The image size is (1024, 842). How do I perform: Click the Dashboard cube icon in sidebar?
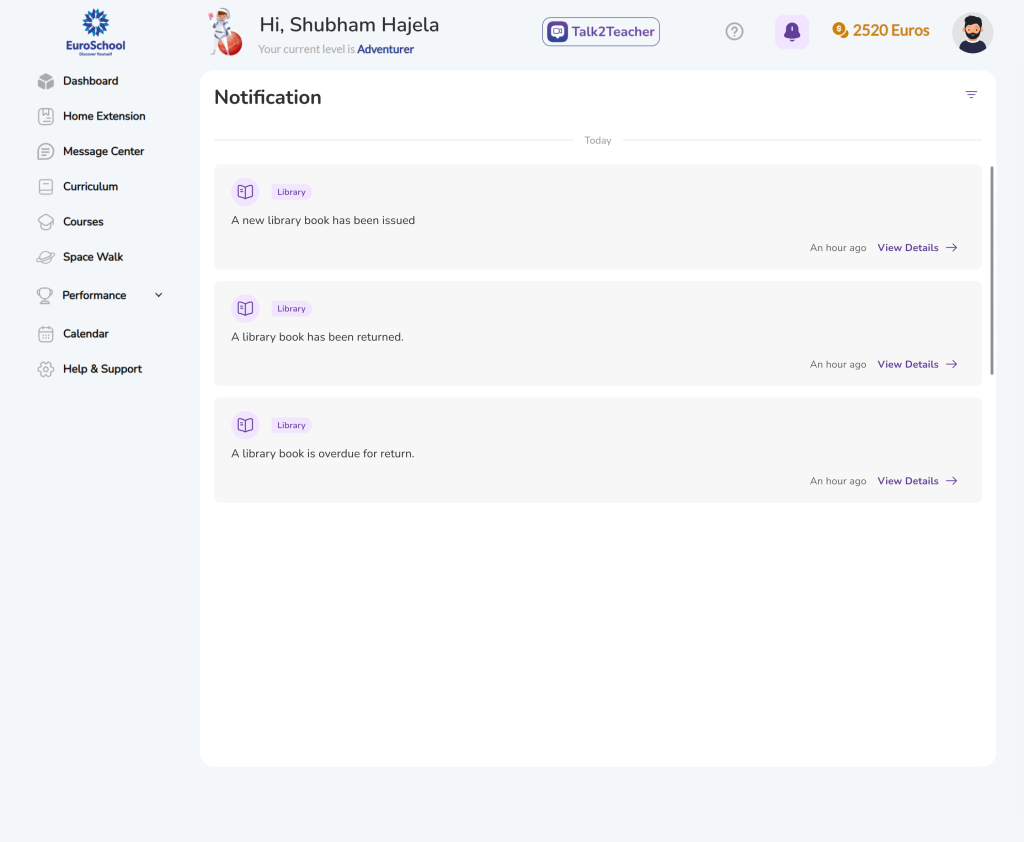coord(46,81)
